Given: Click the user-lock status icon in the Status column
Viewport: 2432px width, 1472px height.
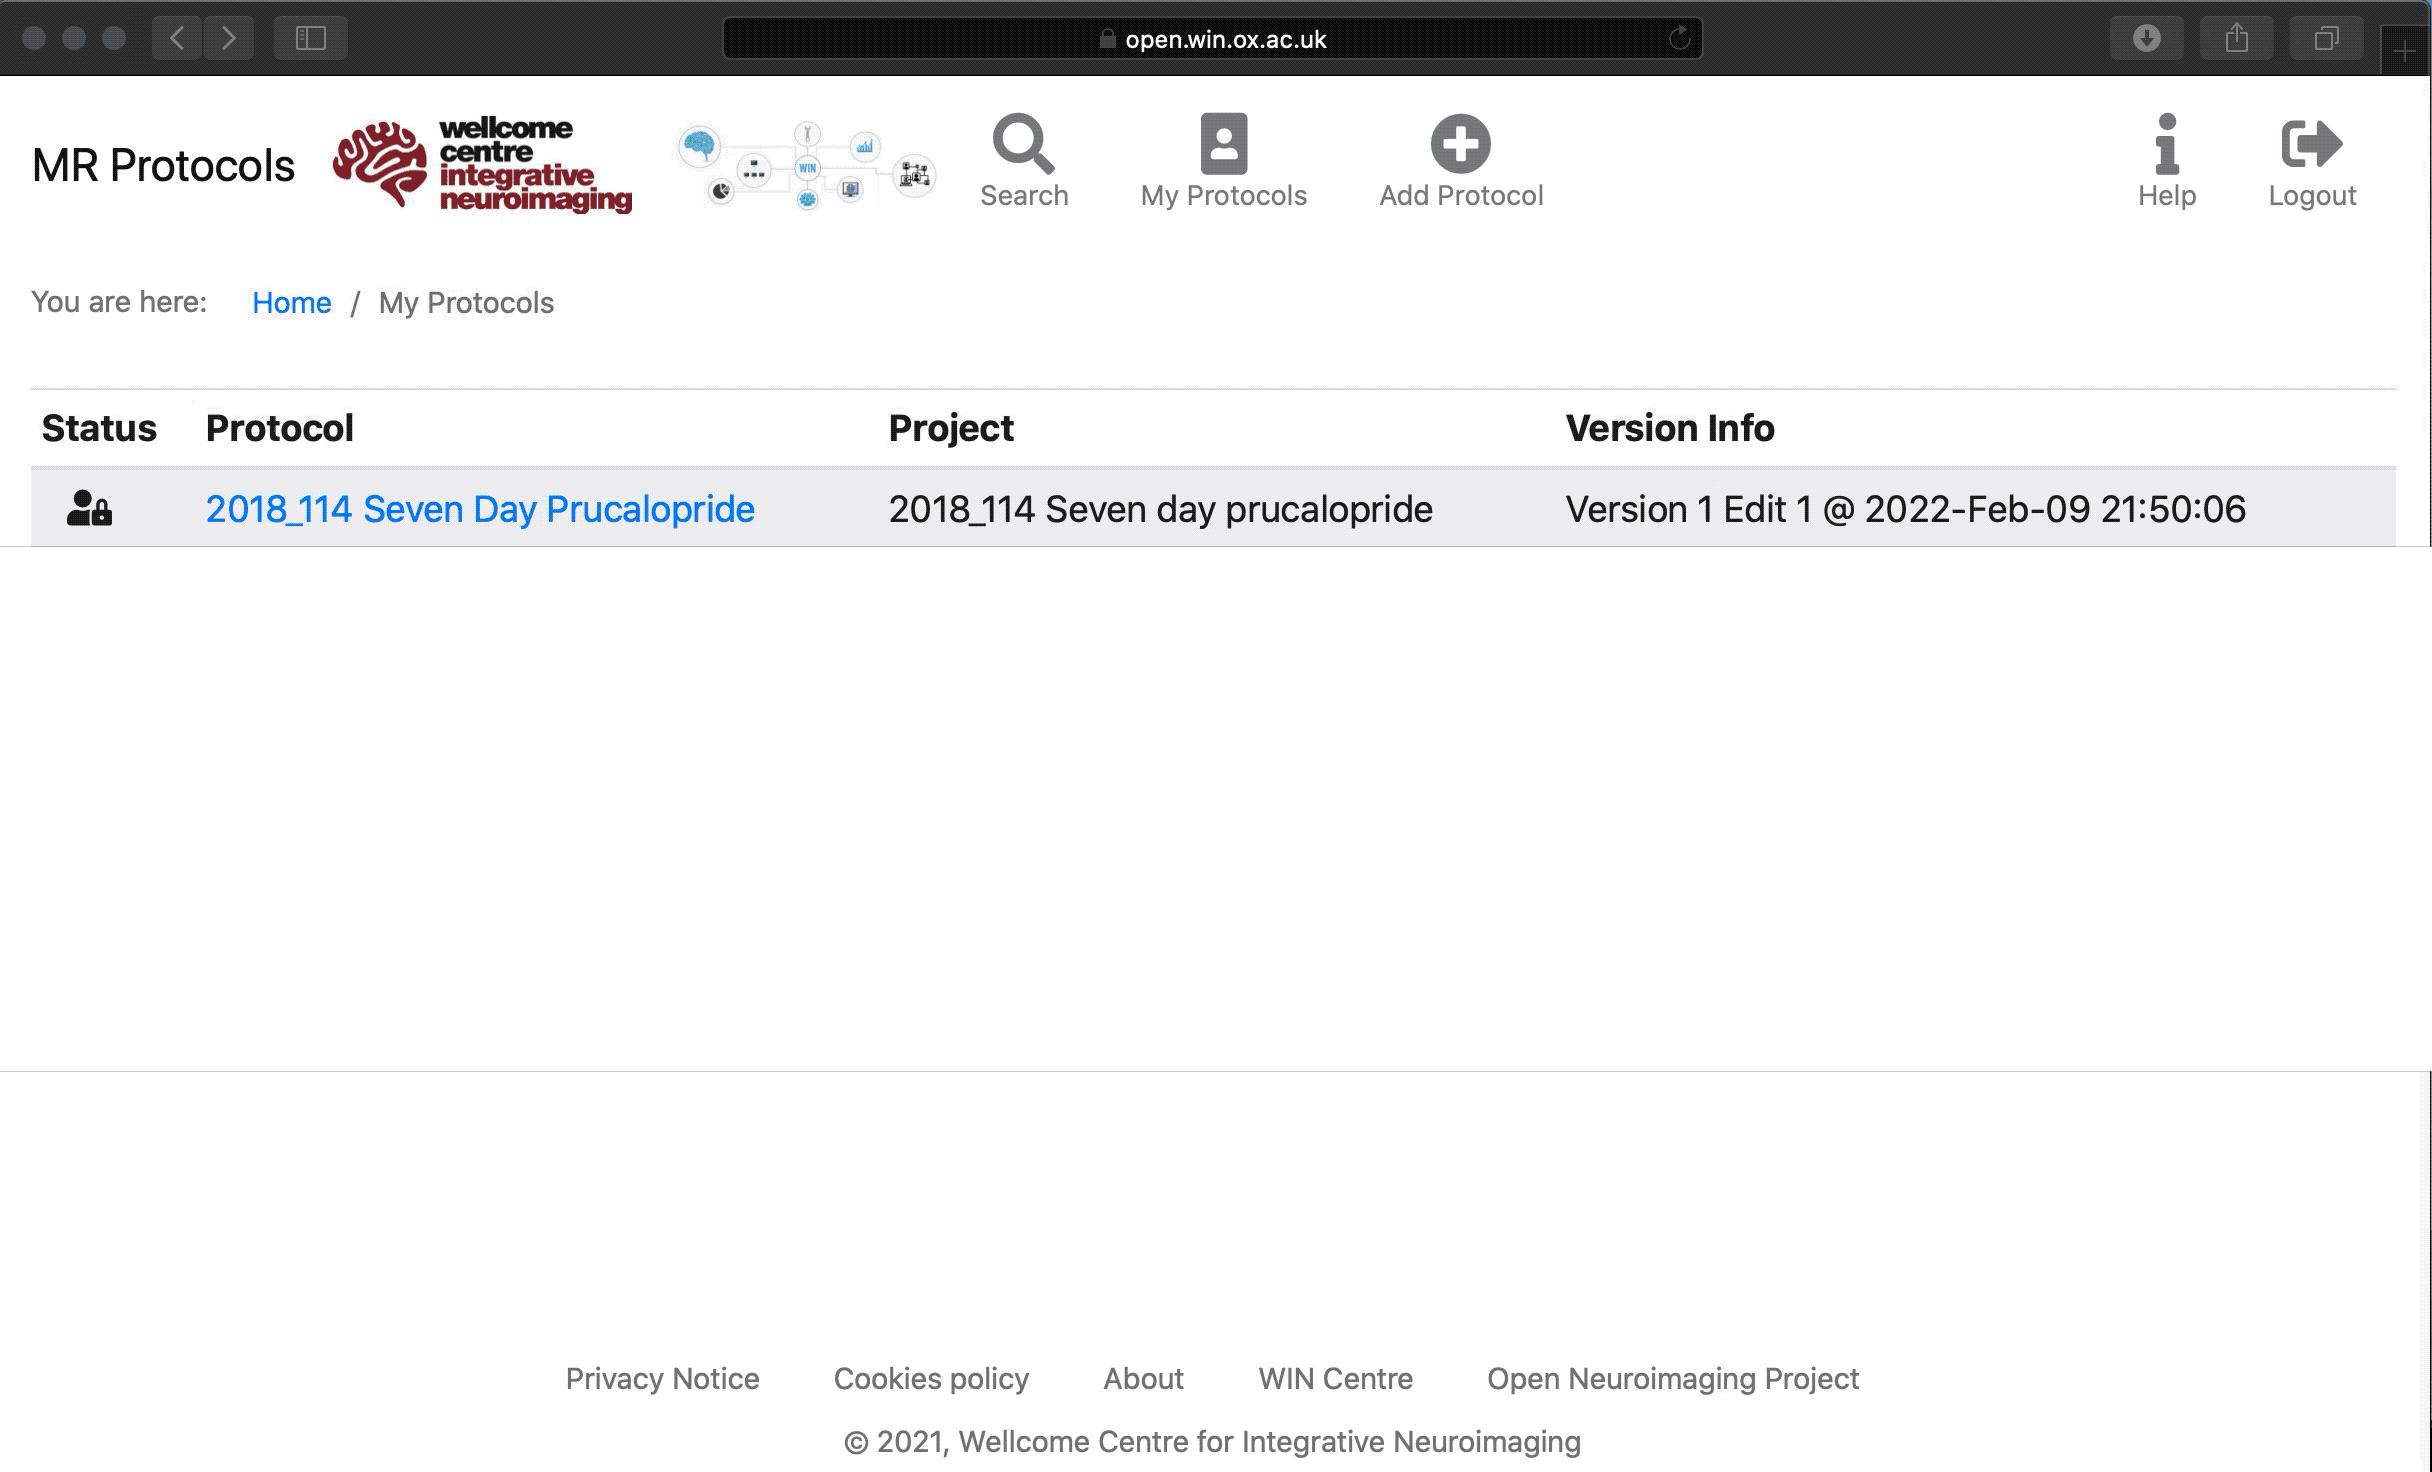Looking at the screenshot, I should (89, 509).
